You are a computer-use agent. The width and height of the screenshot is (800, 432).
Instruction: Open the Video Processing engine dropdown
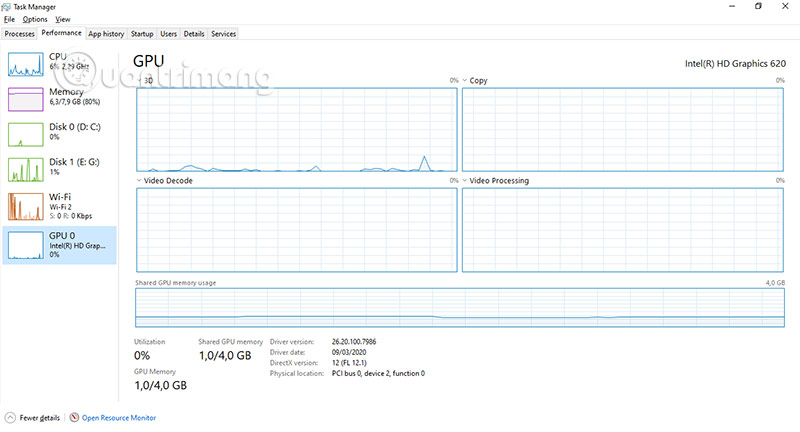pos(465,181)
